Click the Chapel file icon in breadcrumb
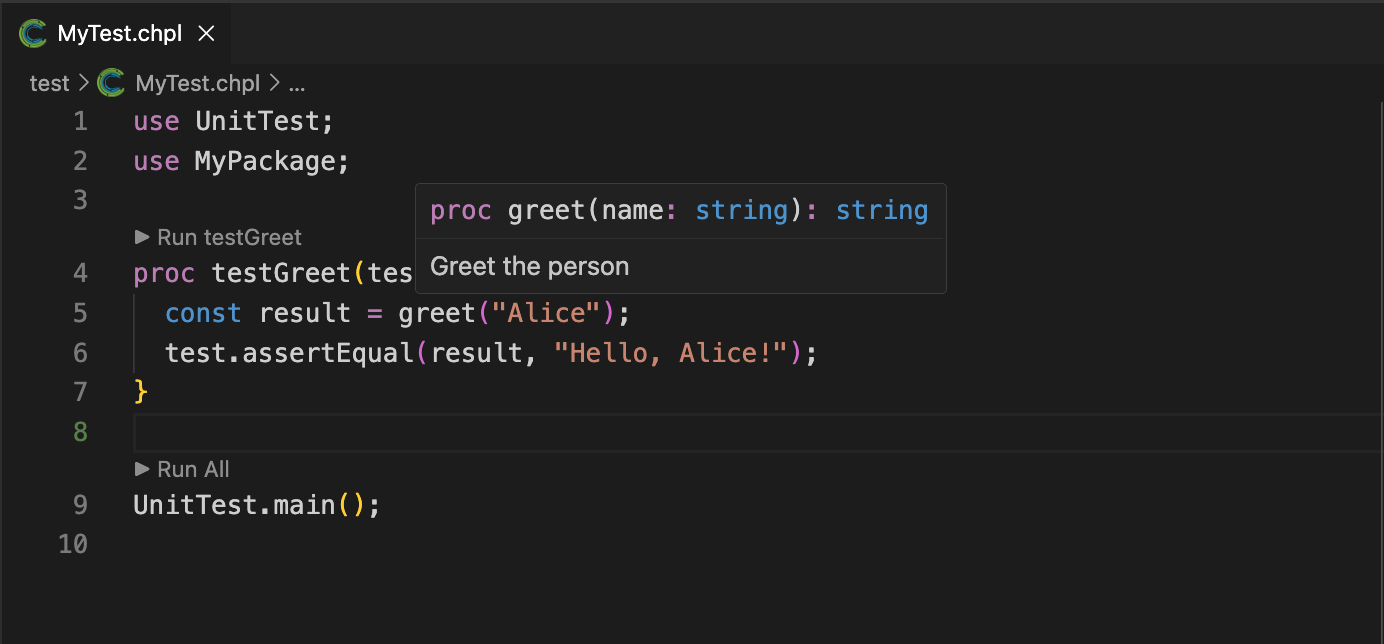 point(111,83)
